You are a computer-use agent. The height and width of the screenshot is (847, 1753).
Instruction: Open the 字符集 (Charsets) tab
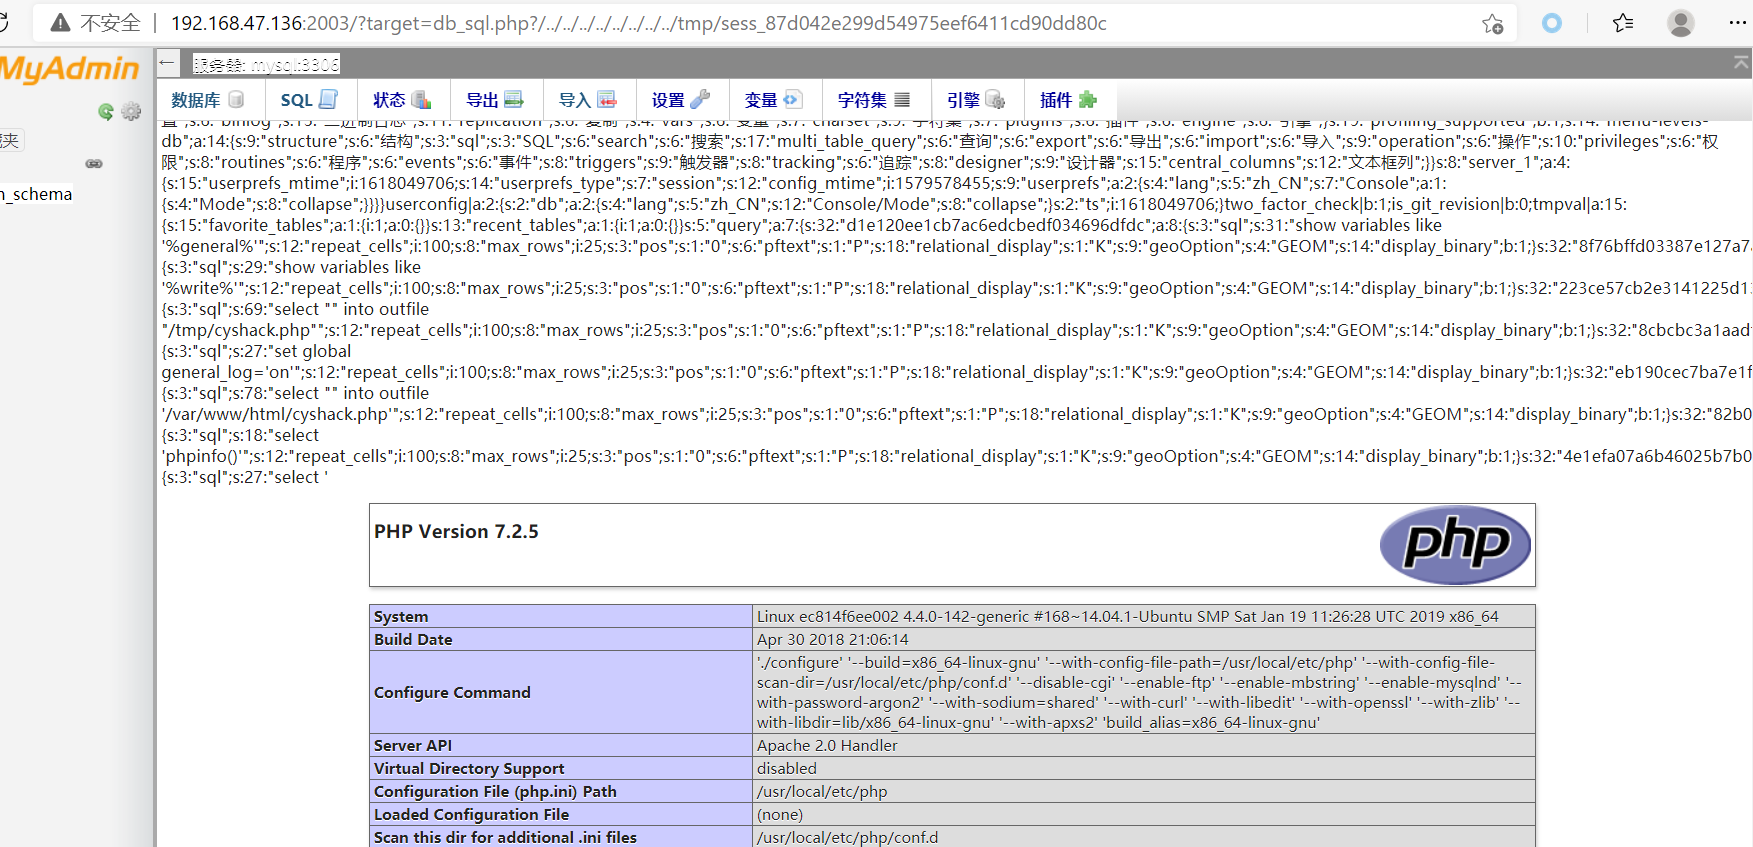click(x=876, y=100)
